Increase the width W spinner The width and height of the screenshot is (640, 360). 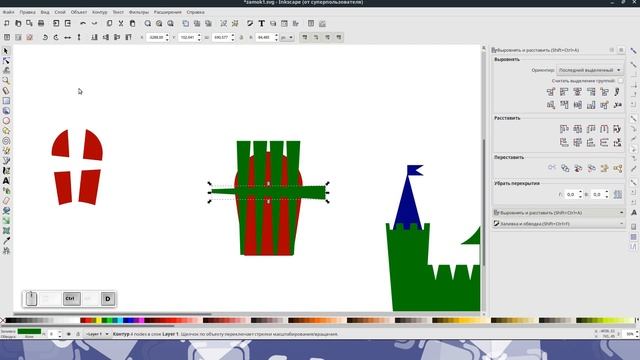[x=233, y=36]
